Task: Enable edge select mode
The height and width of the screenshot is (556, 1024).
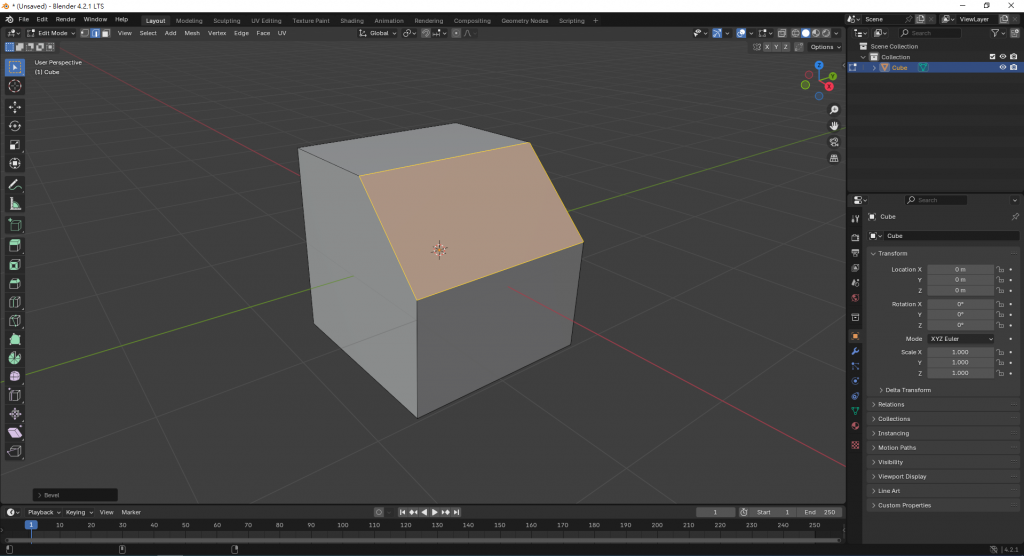Action: [x=95, y=33]
